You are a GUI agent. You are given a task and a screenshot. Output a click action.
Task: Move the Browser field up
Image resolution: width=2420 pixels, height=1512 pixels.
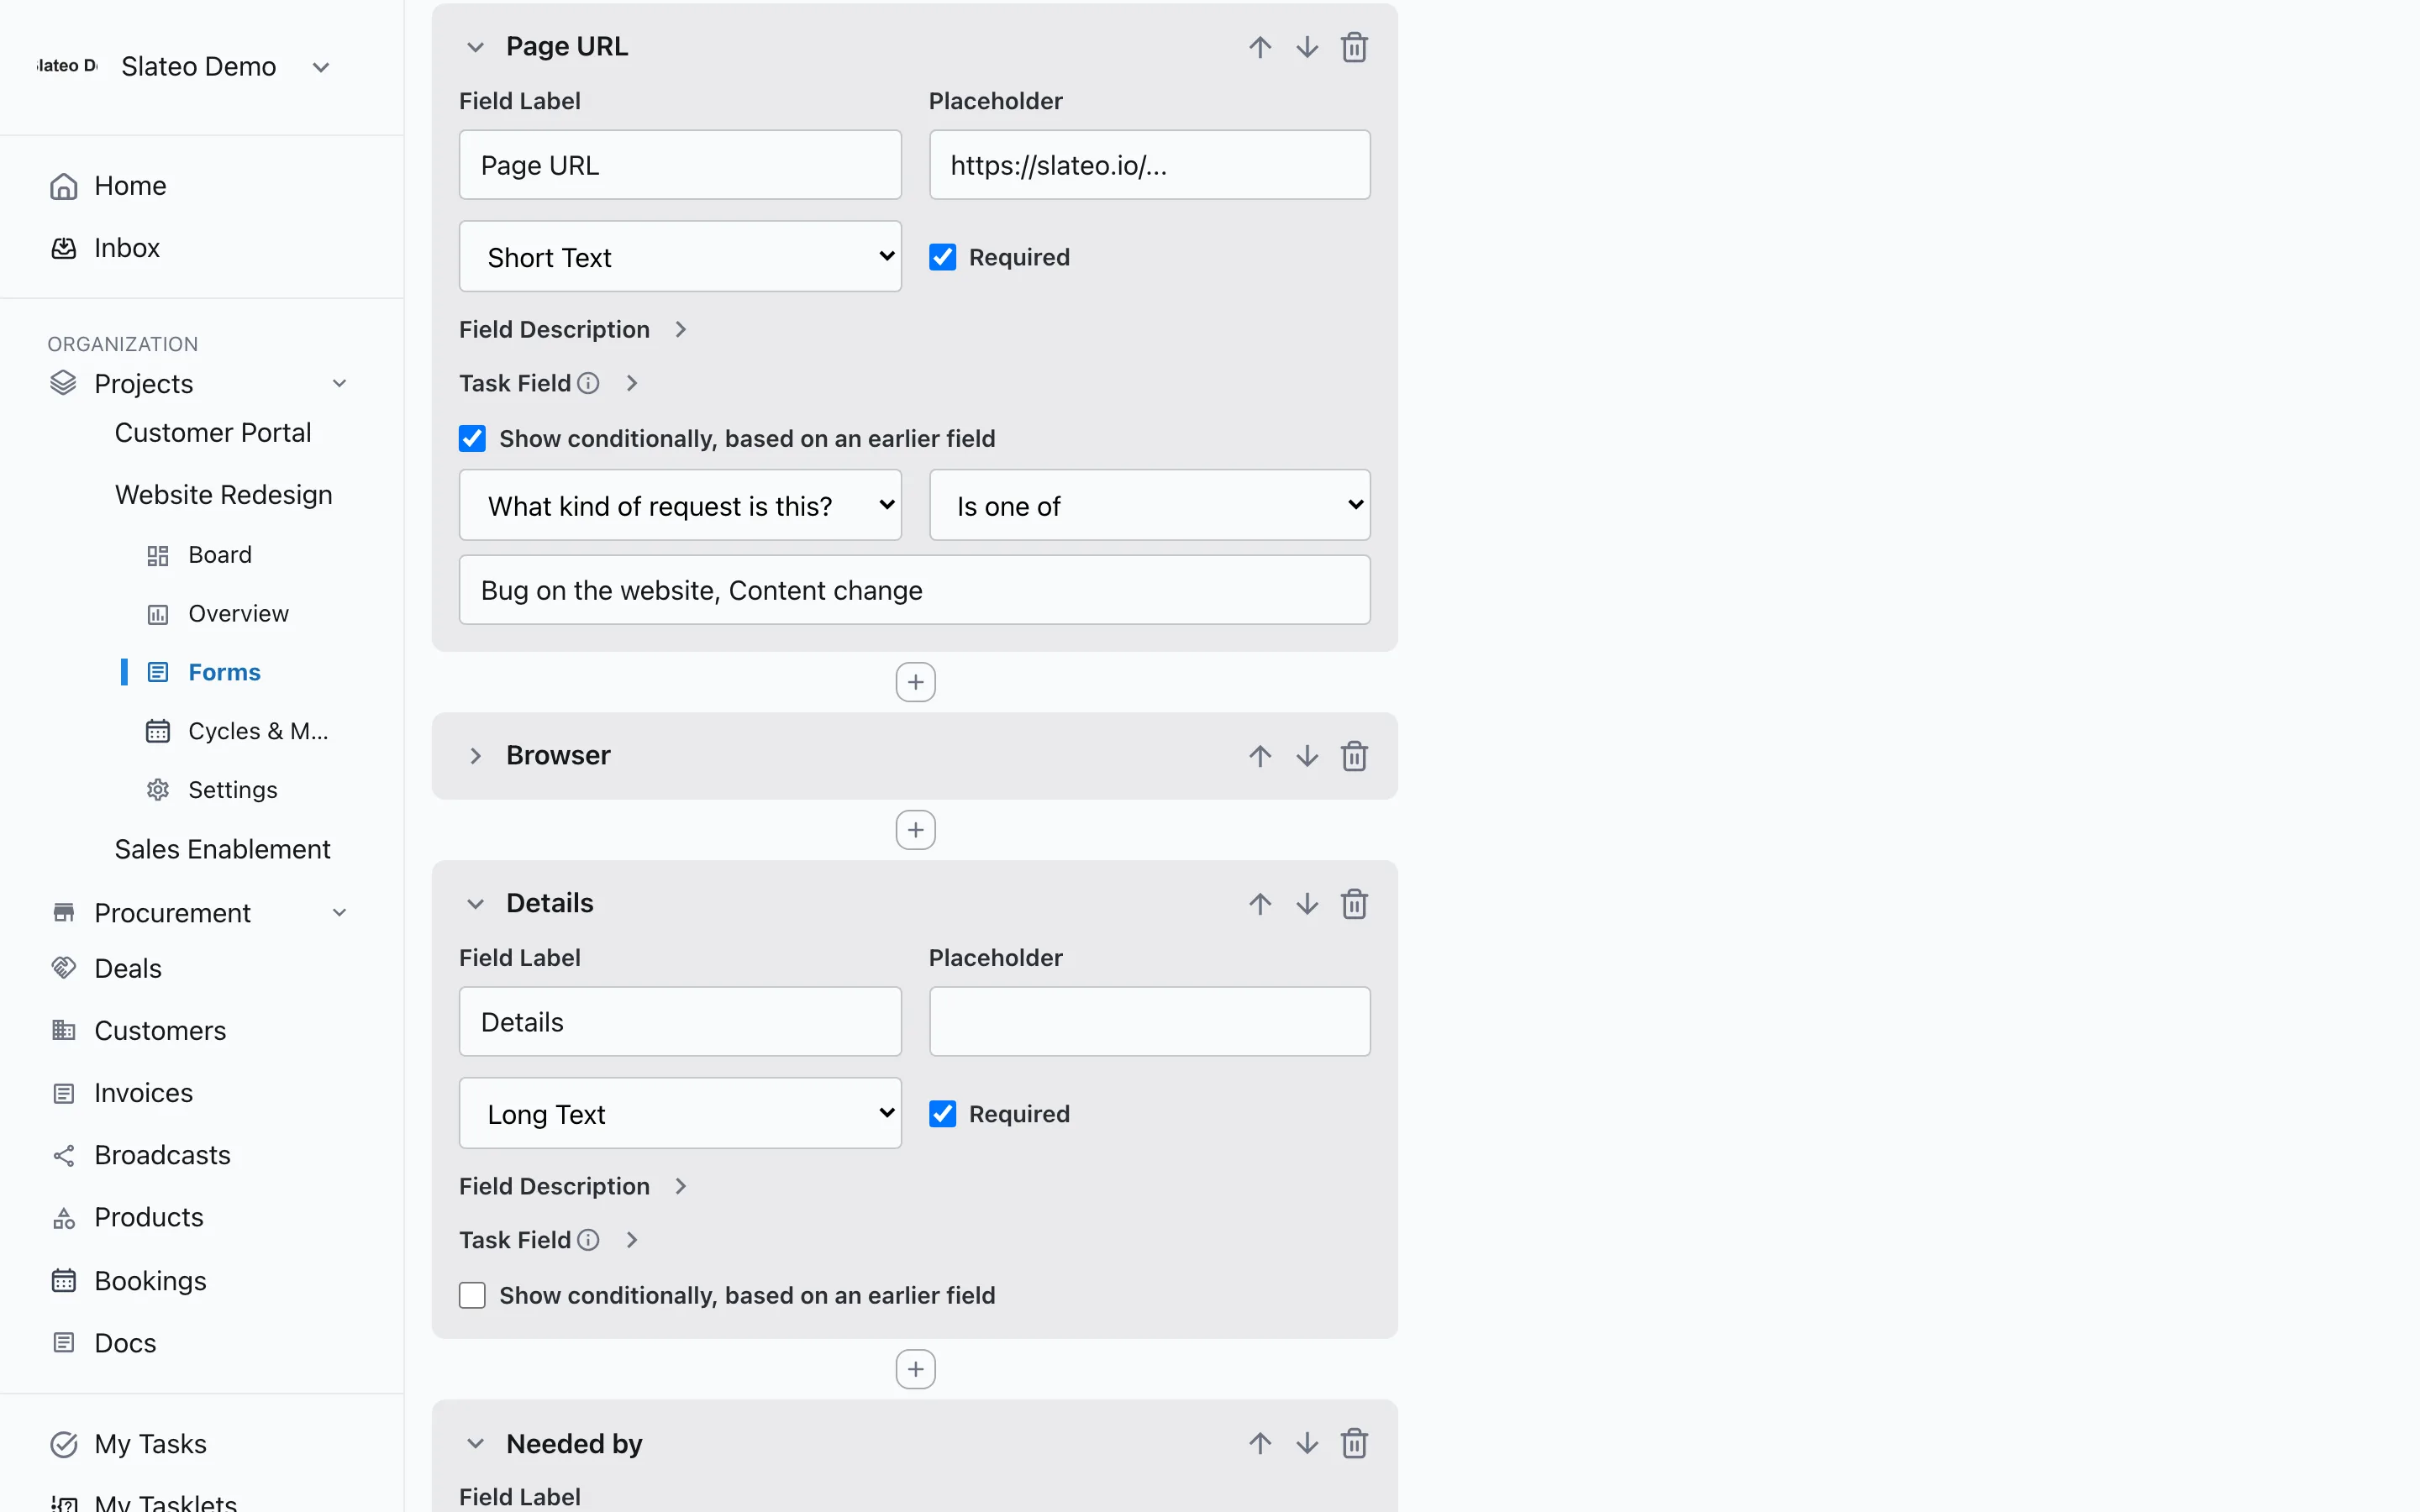tap(1260, 756)
